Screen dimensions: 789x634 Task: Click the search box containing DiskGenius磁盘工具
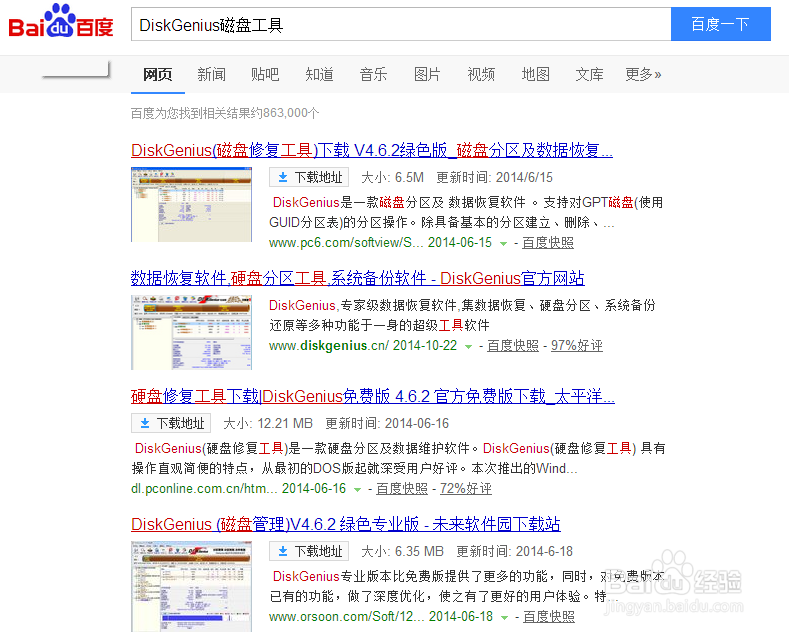point(401,24)
